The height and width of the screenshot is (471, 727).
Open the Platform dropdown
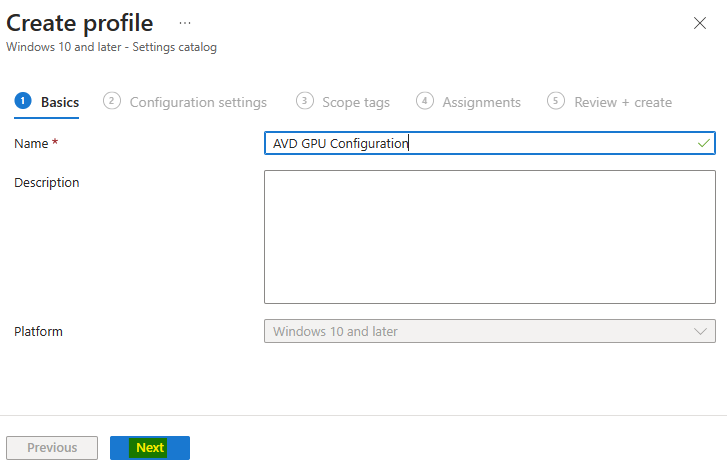pos(490,331)
